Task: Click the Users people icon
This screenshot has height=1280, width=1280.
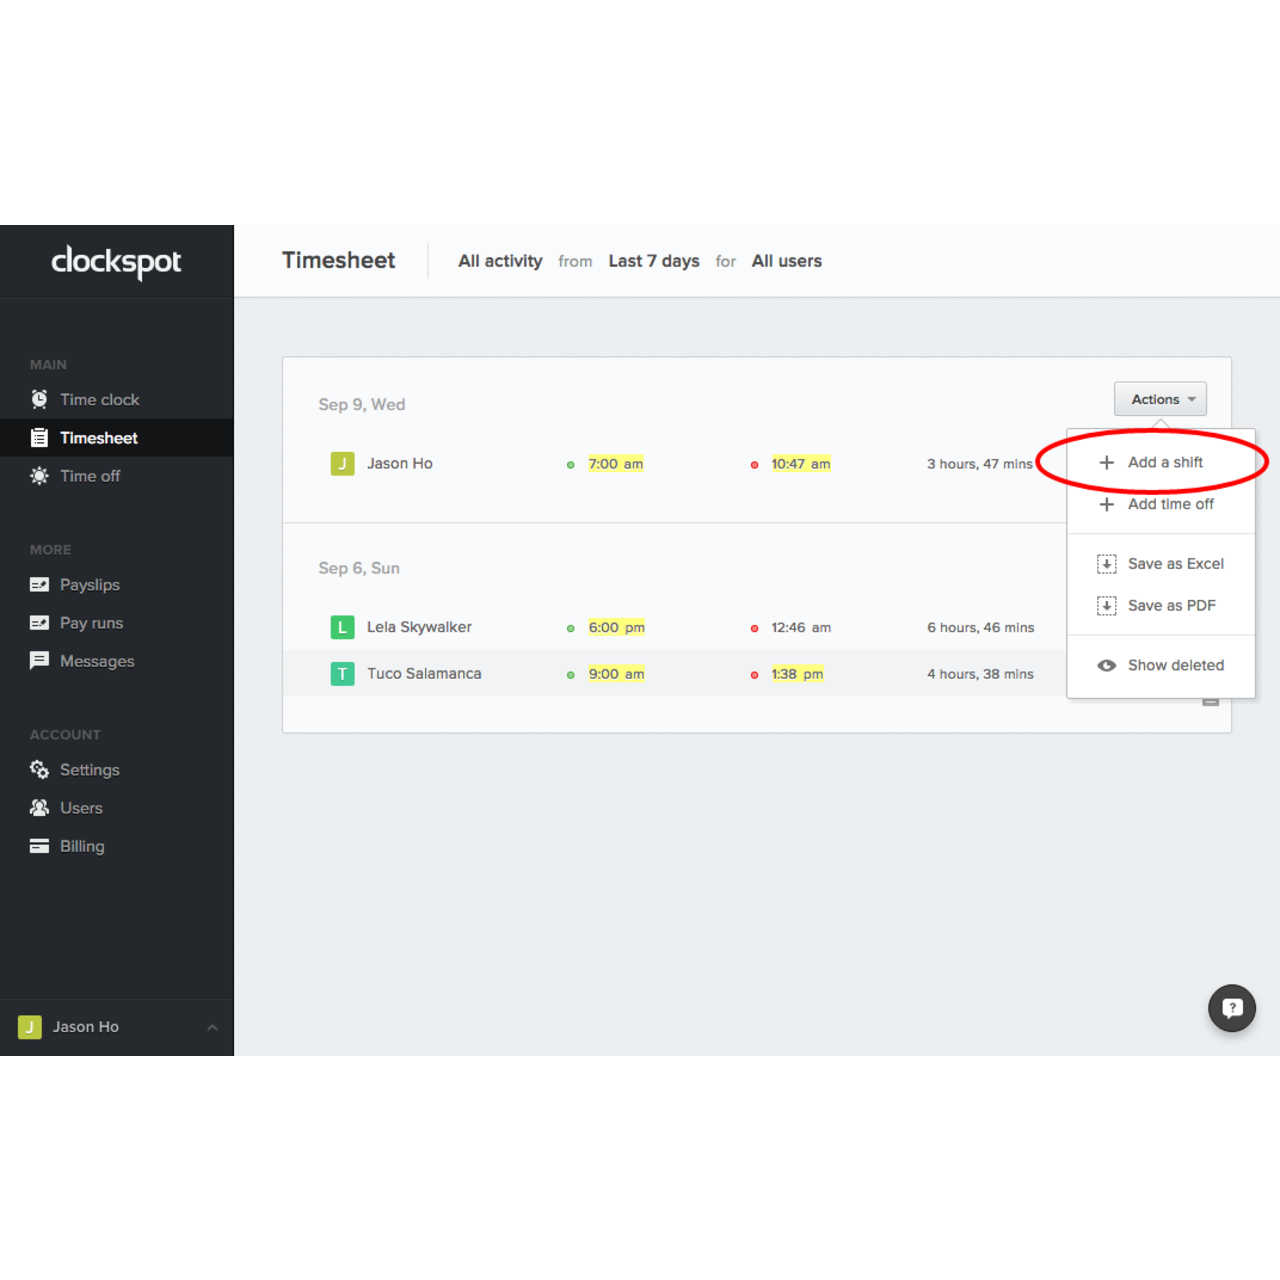Action: pos(39,808)
